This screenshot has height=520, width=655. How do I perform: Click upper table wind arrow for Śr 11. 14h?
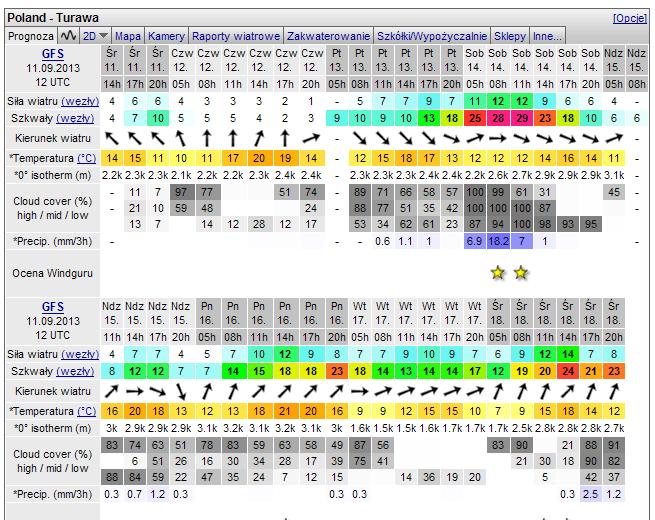tap(112, 138)
